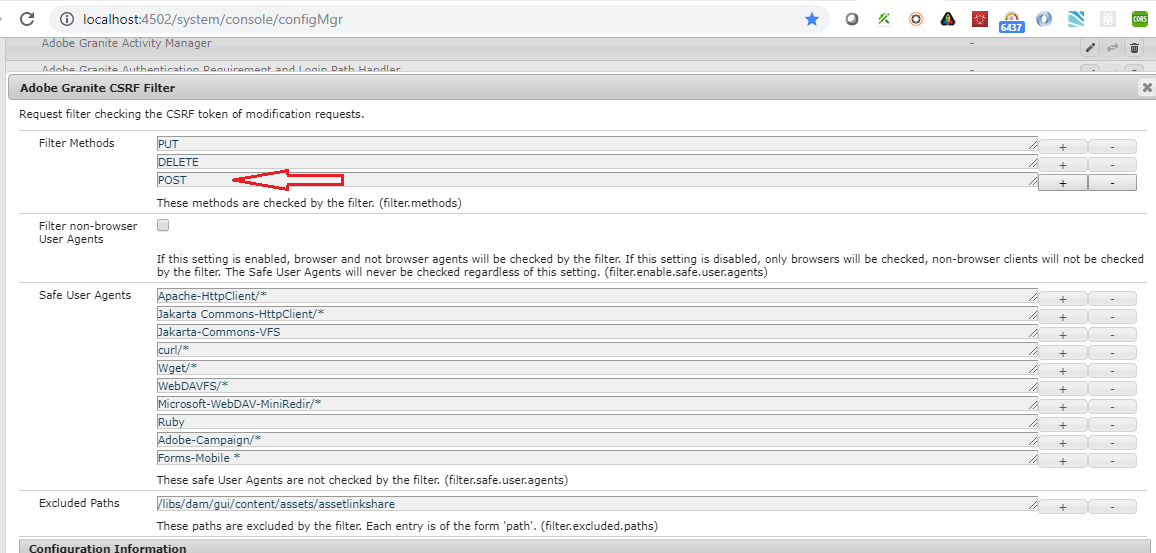
Task: Add a filter method after POST
Action: (x=1062, y=183)
